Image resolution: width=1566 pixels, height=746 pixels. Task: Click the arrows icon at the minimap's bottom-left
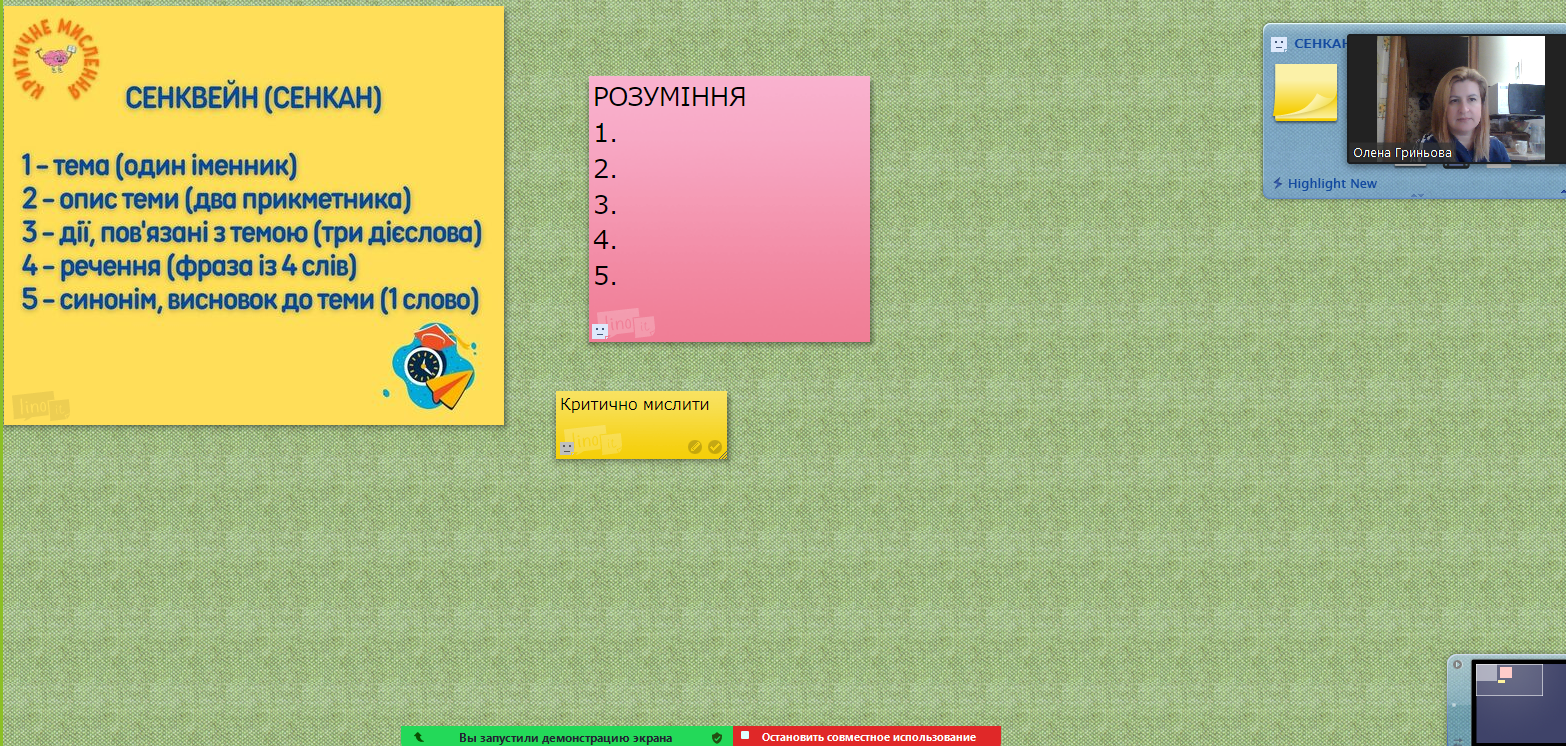click(1458, 739)
